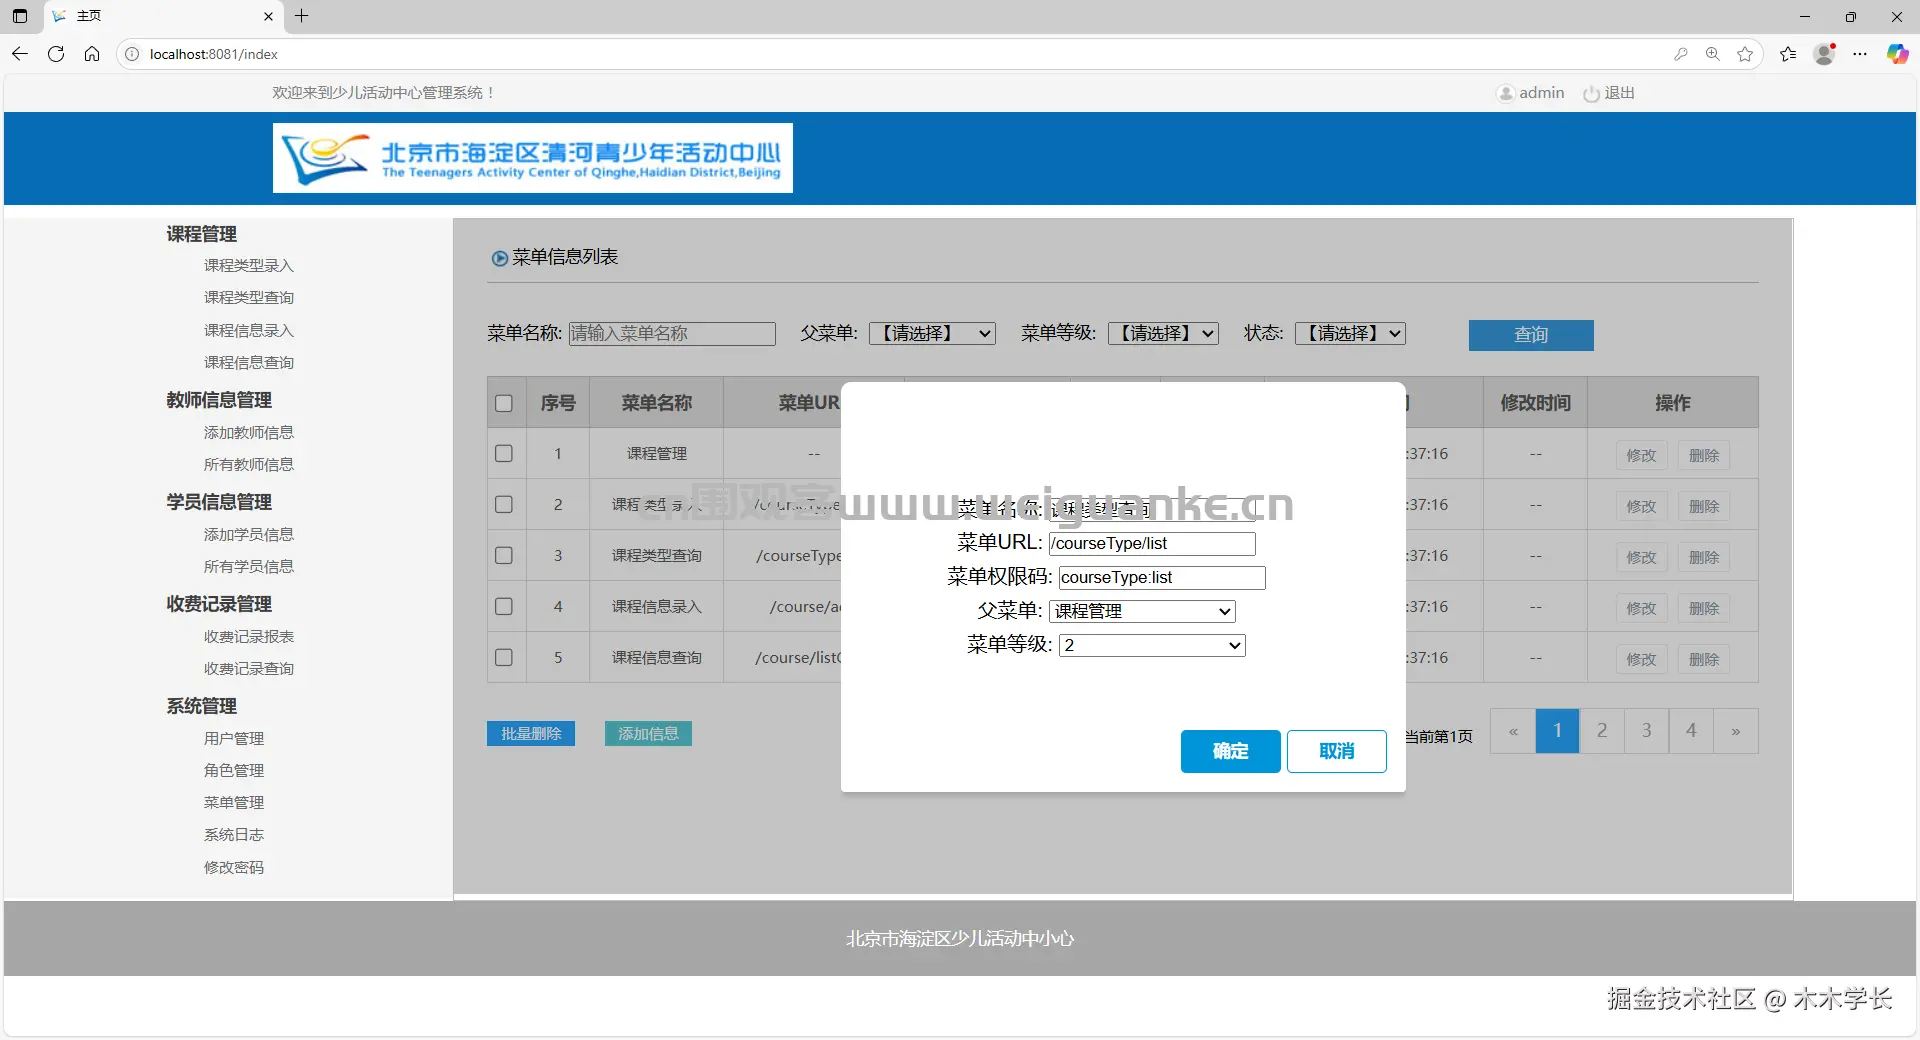Open 用户管理 in sidebar
This screenshot has width=1920, height=1040.
233,738
